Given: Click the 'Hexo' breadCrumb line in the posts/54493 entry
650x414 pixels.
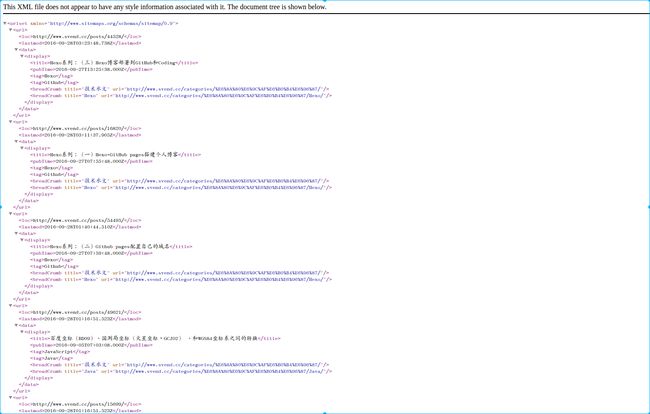Looking at the screenshot, I should [x=181, y=280].
